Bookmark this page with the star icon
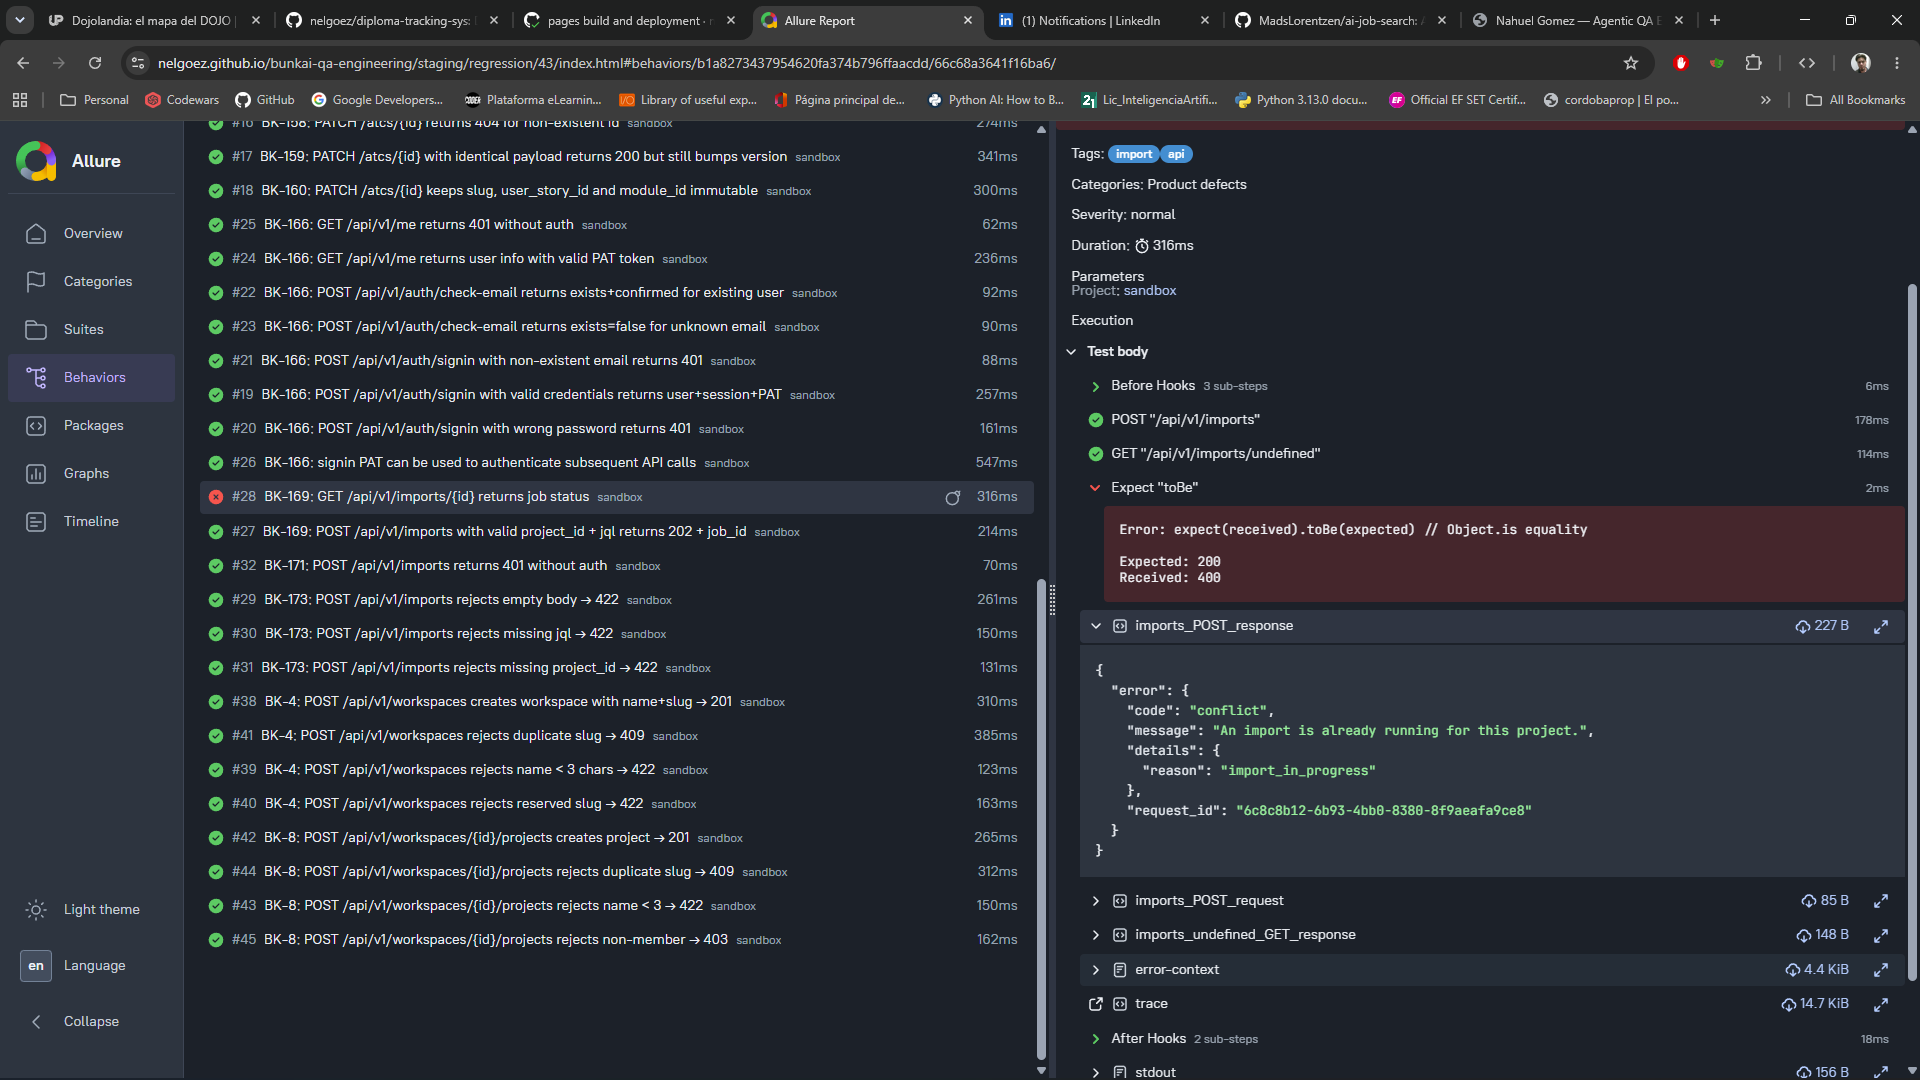The height and width of the screenshot is (1080, 1920). [x=1631, y=63]
